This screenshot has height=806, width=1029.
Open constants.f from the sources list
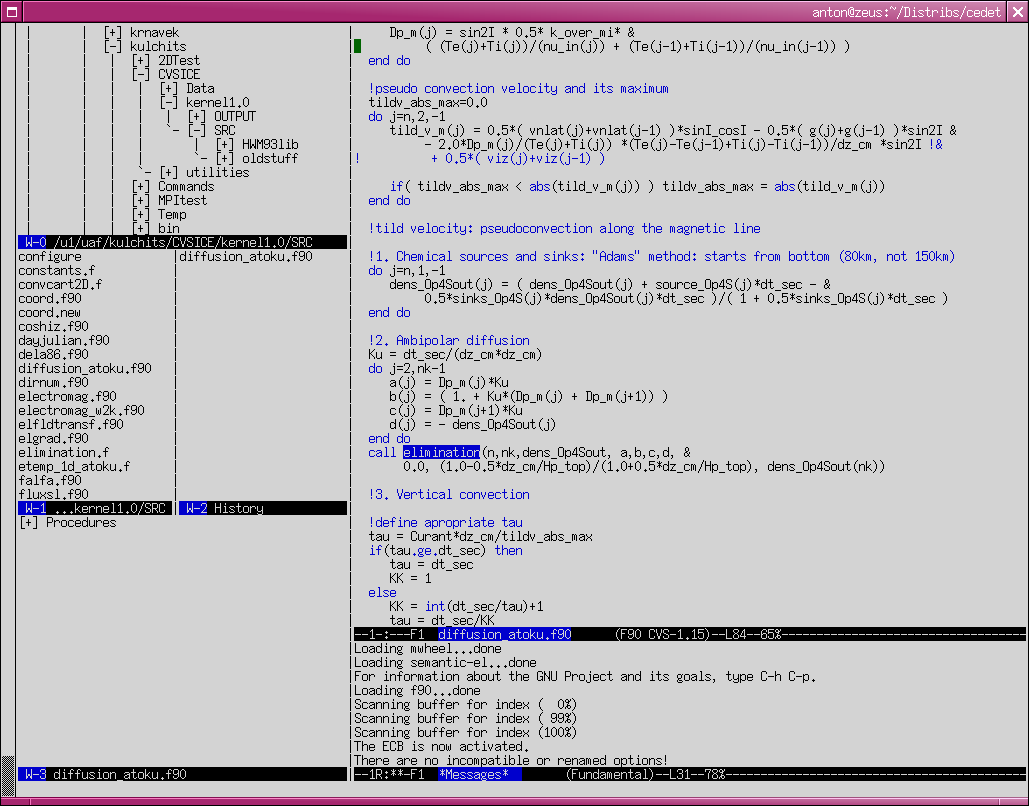tap(57, 271)
